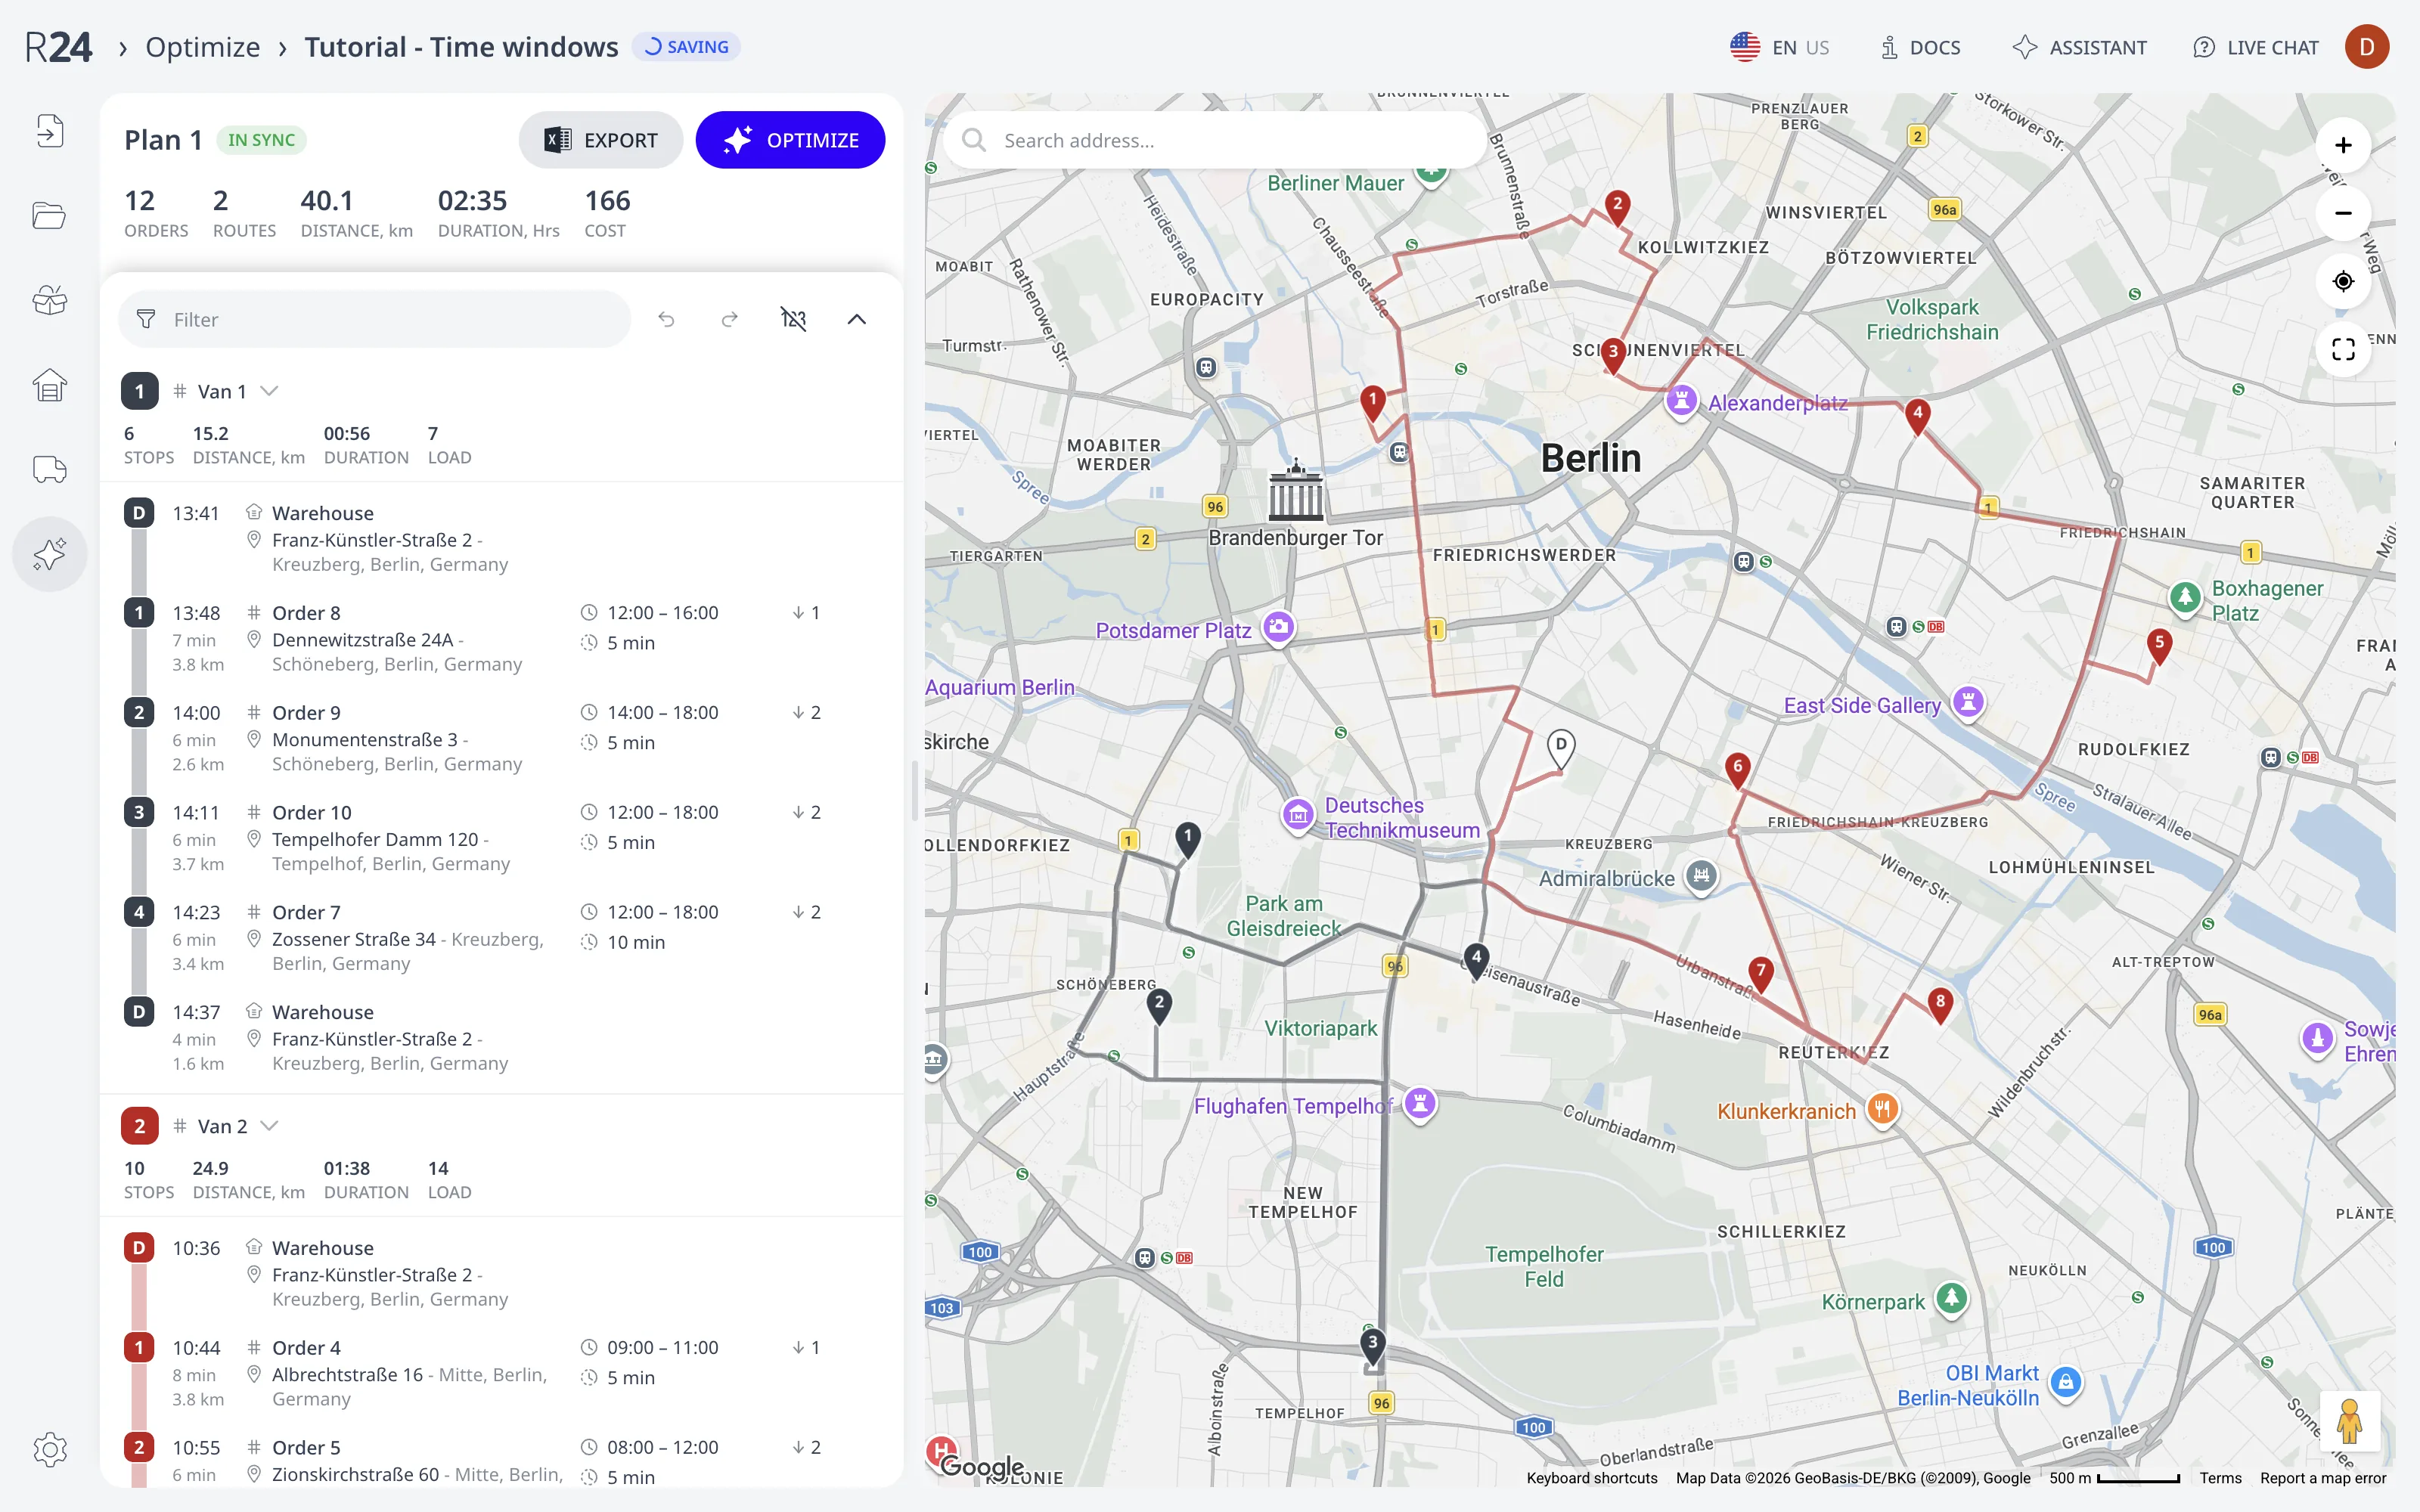The height and width of the screenshot is (1512, 2420).
Task: Click the R24 logo
Action: [58, 47]
